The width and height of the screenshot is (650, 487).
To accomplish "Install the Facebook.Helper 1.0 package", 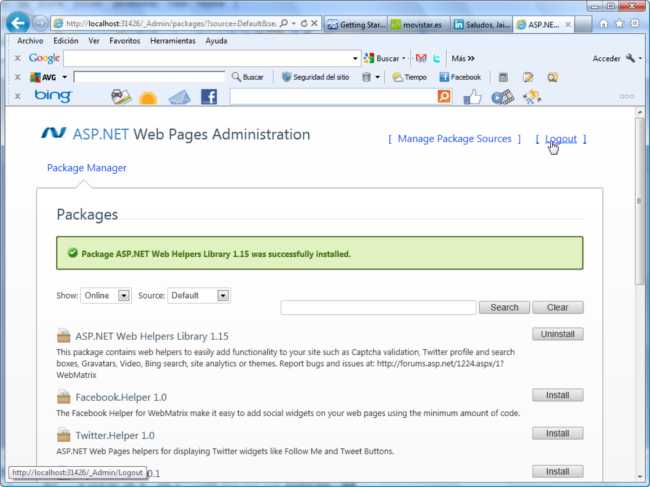I will (x=557, y=396).
